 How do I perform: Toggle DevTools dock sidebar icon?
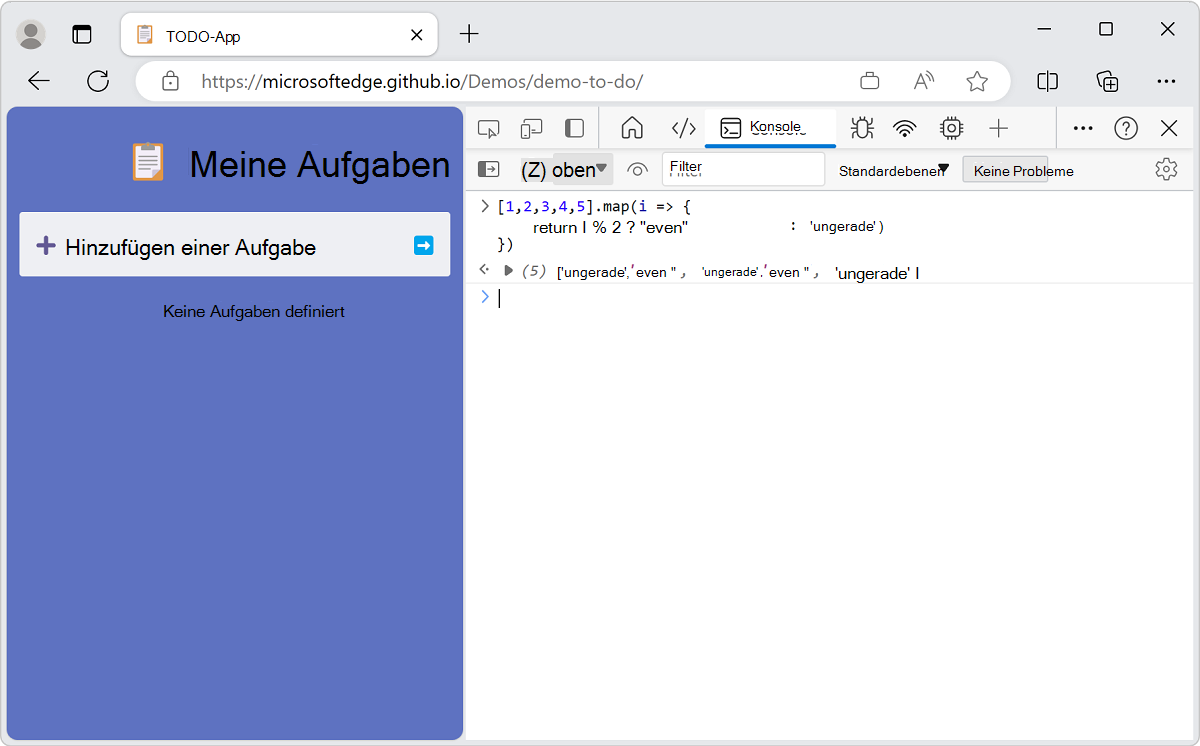[574, 128]
